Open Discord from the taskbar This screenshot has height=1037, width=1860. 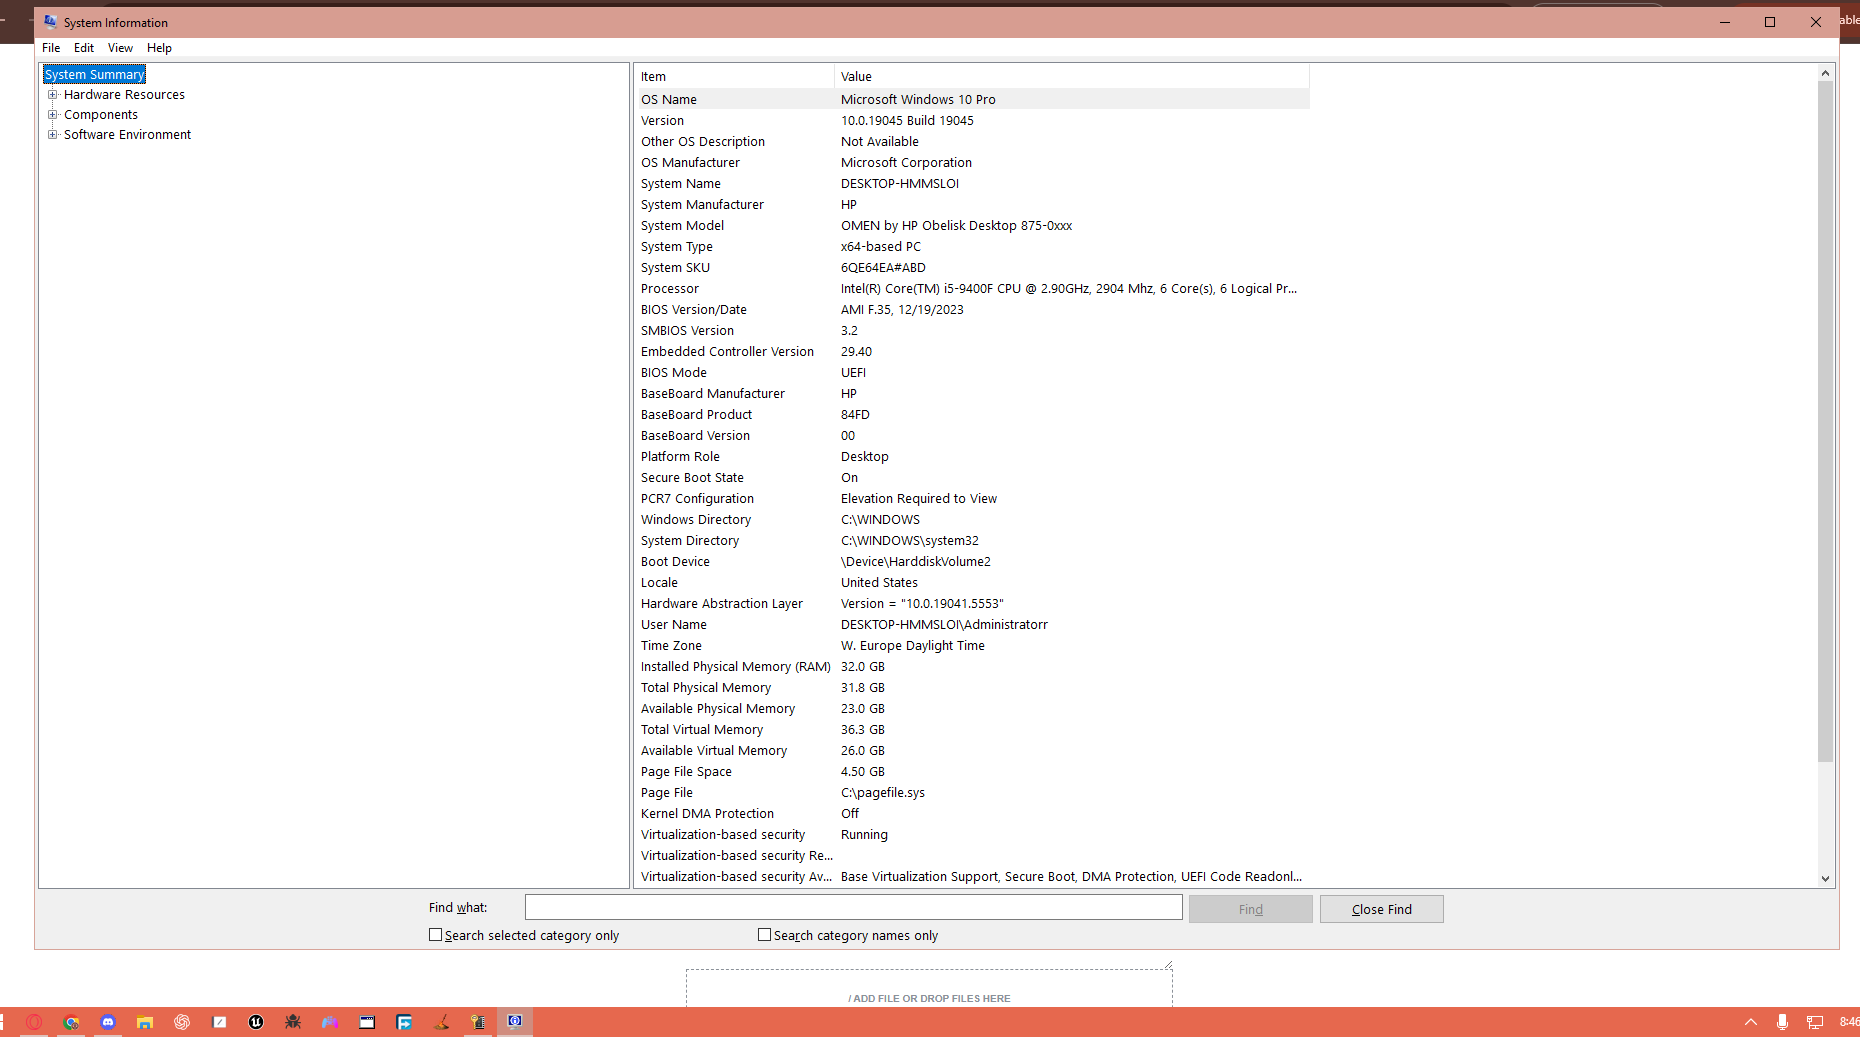[x=108, y=1022]
